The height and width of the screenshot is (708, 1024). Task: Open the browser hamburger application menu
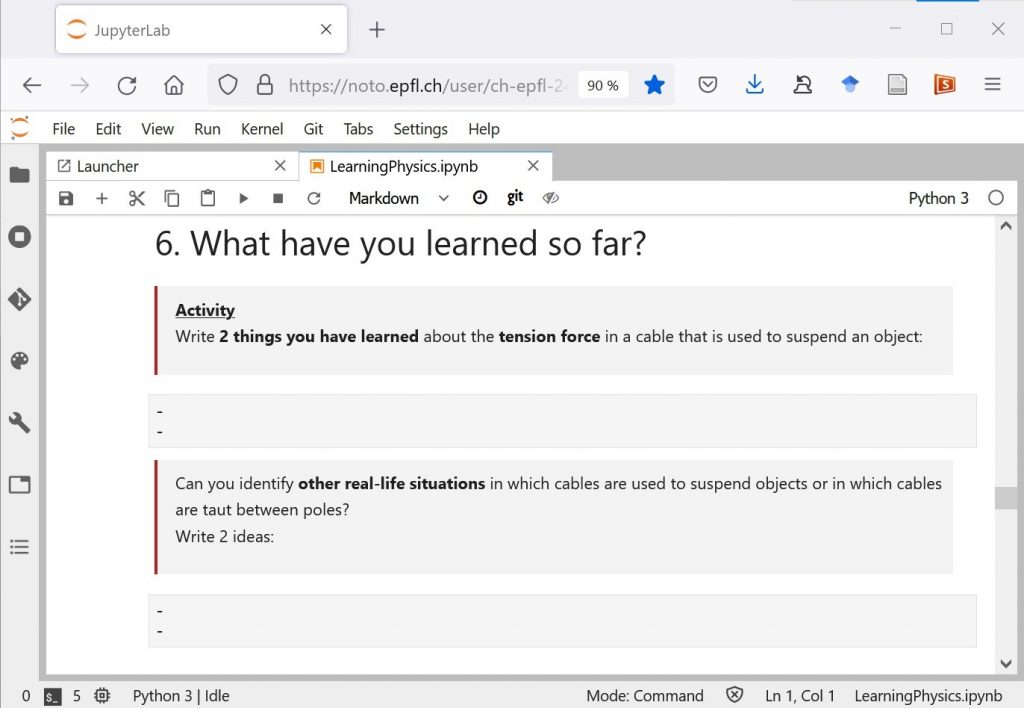[x=992, y=85]
